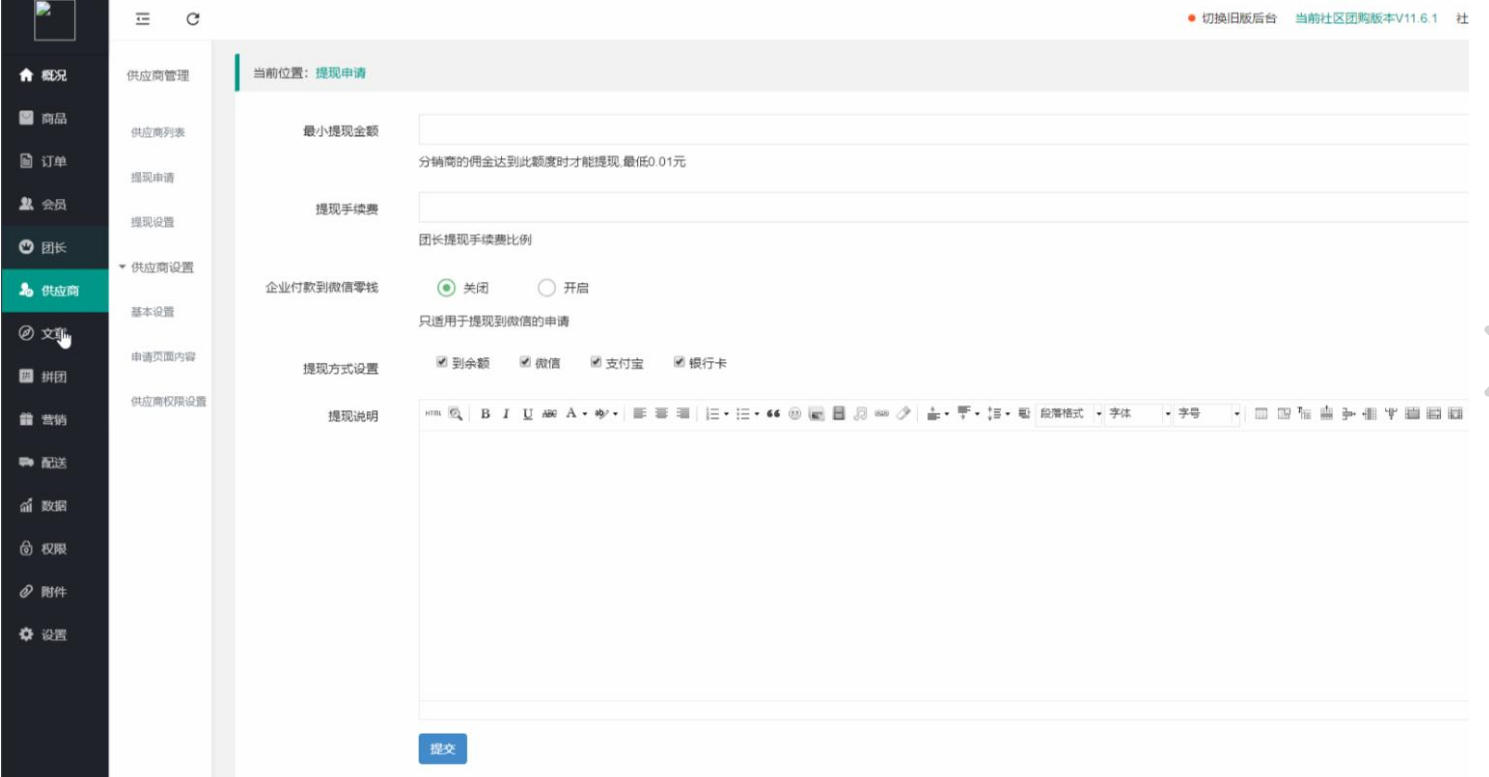Toggle bold formatting in the editor
The width and height of the screenshot is (1489, 777).
(486, 414)
